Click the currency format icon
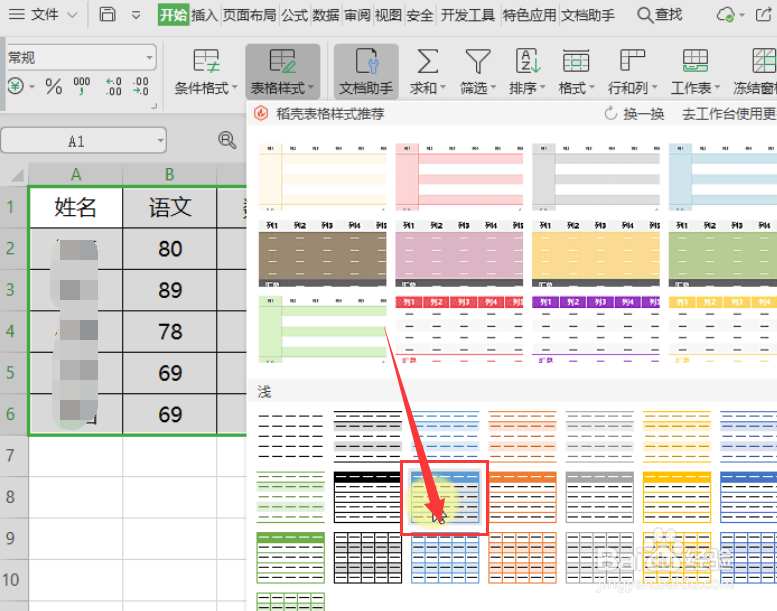The height and width of the screenshot is (611, 777). 16,87
